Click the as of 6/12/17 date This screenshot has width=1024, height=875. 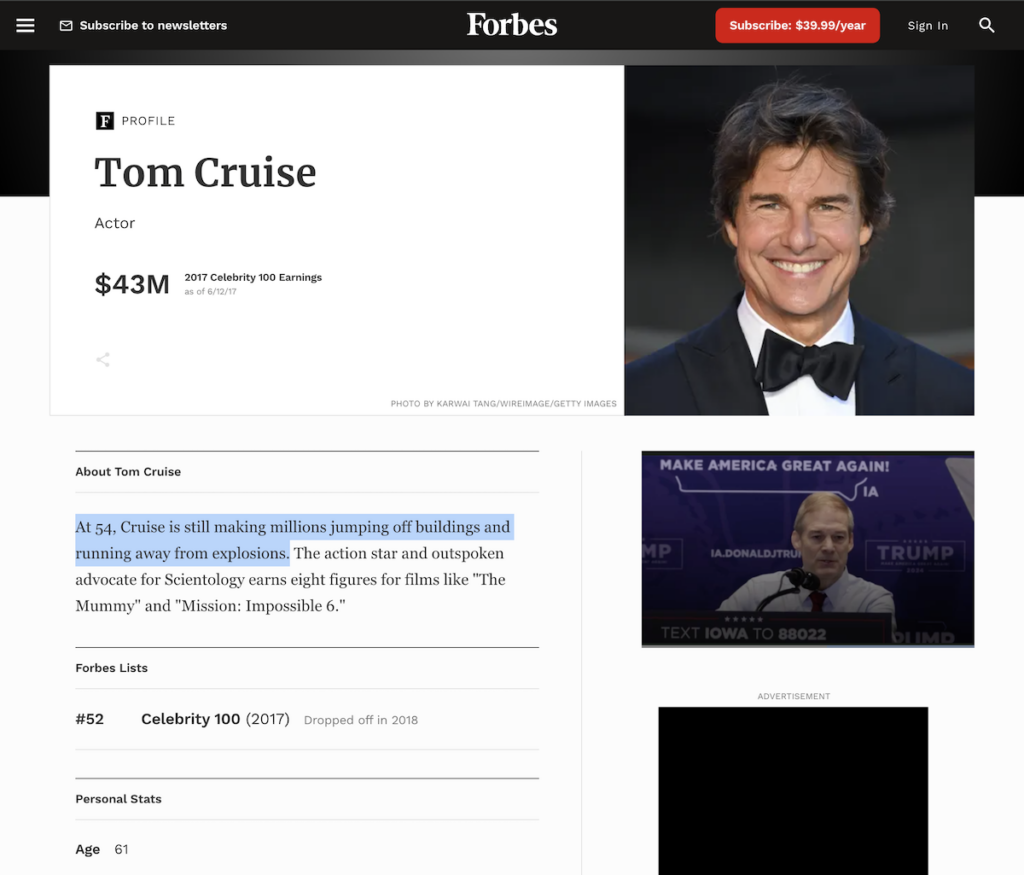[x=210, y=292]
